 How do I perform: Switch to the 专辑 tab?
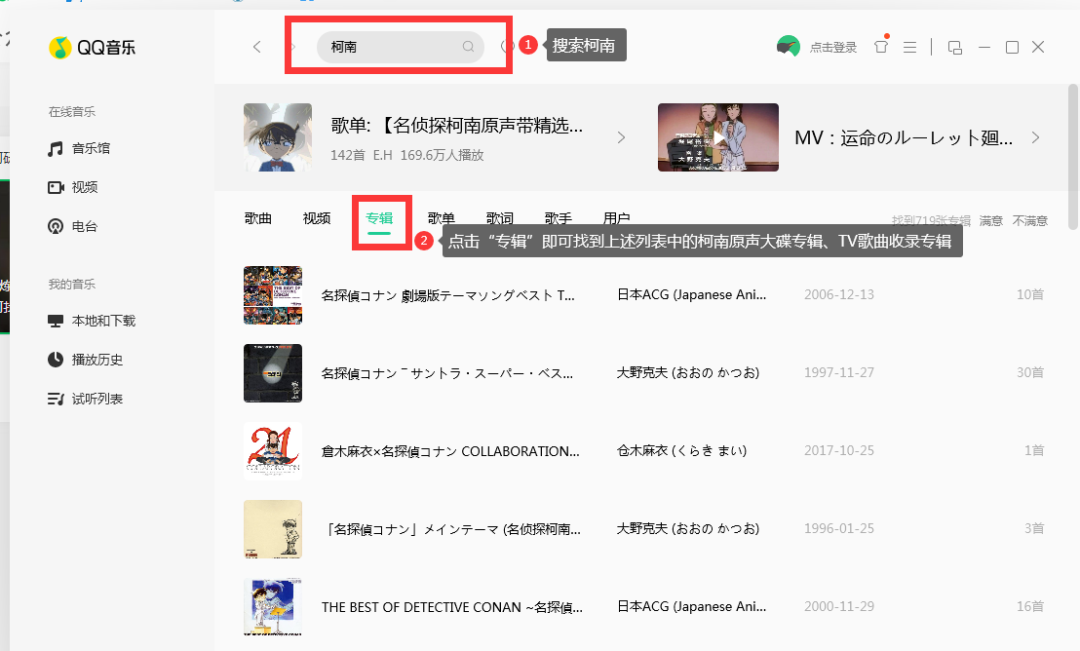point(379,218)
